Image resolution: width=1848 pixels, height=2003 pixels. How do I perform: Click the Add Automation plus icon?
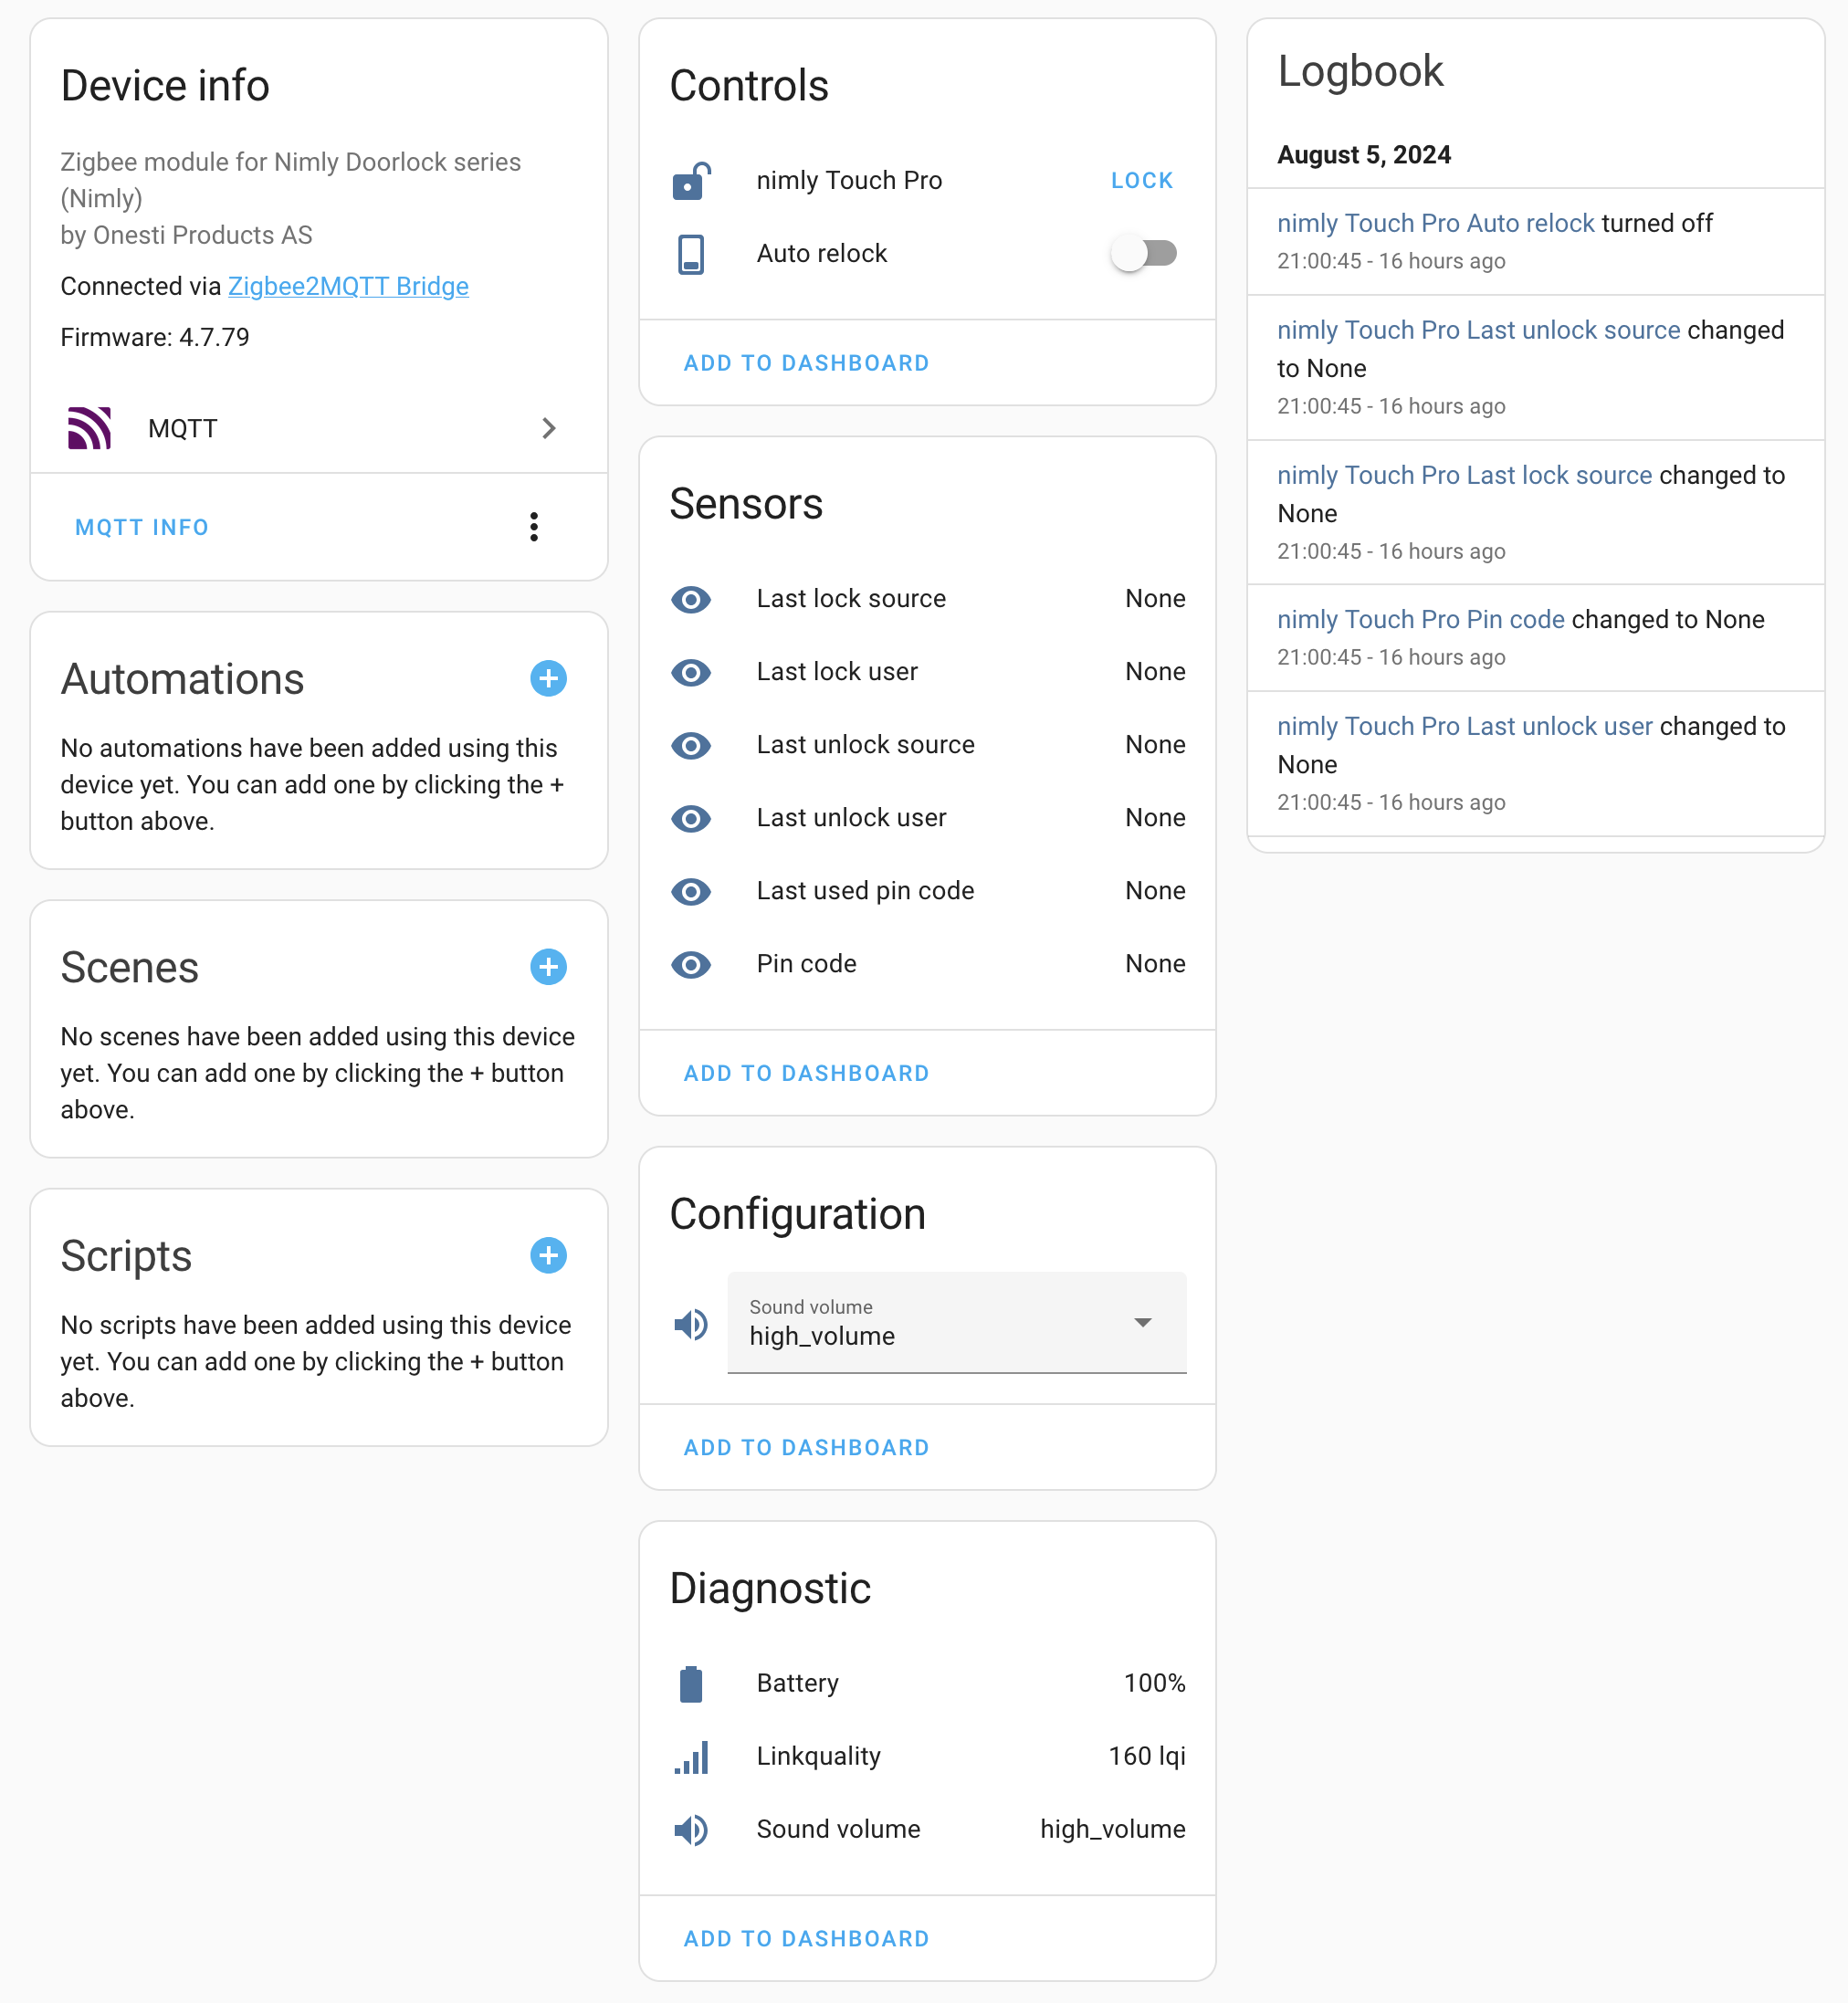pyautogui.click(x=551, y=677)
